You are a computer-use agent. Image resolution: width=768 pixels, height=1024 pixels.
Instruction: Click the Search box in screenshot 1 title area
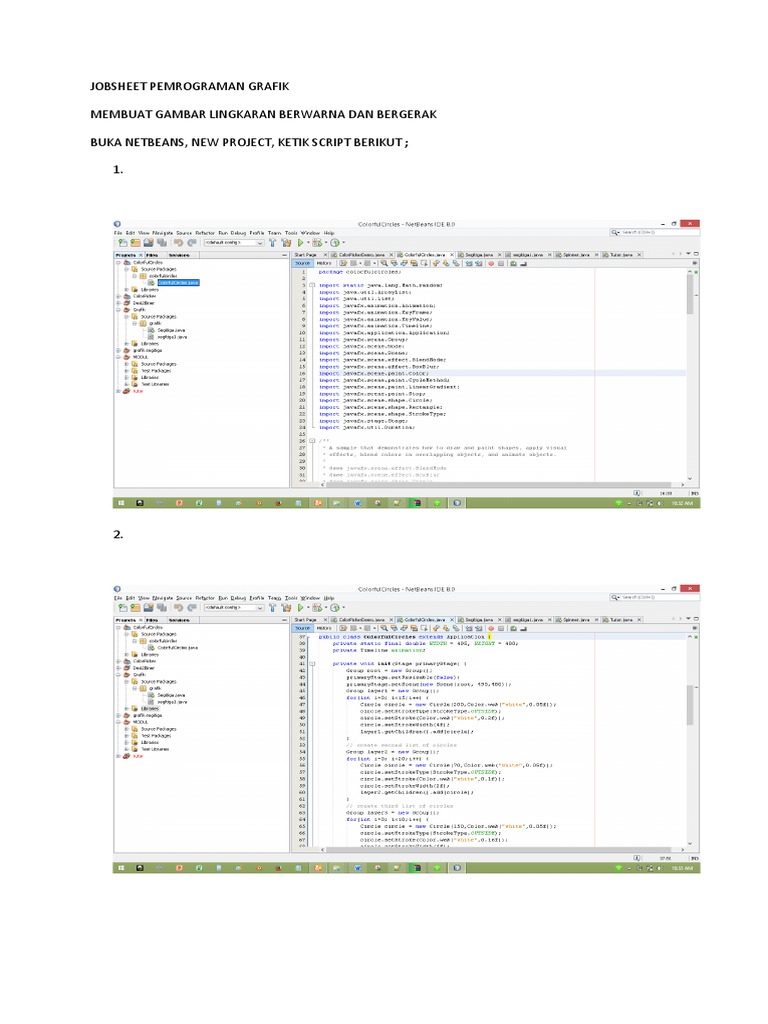point(650,232)
